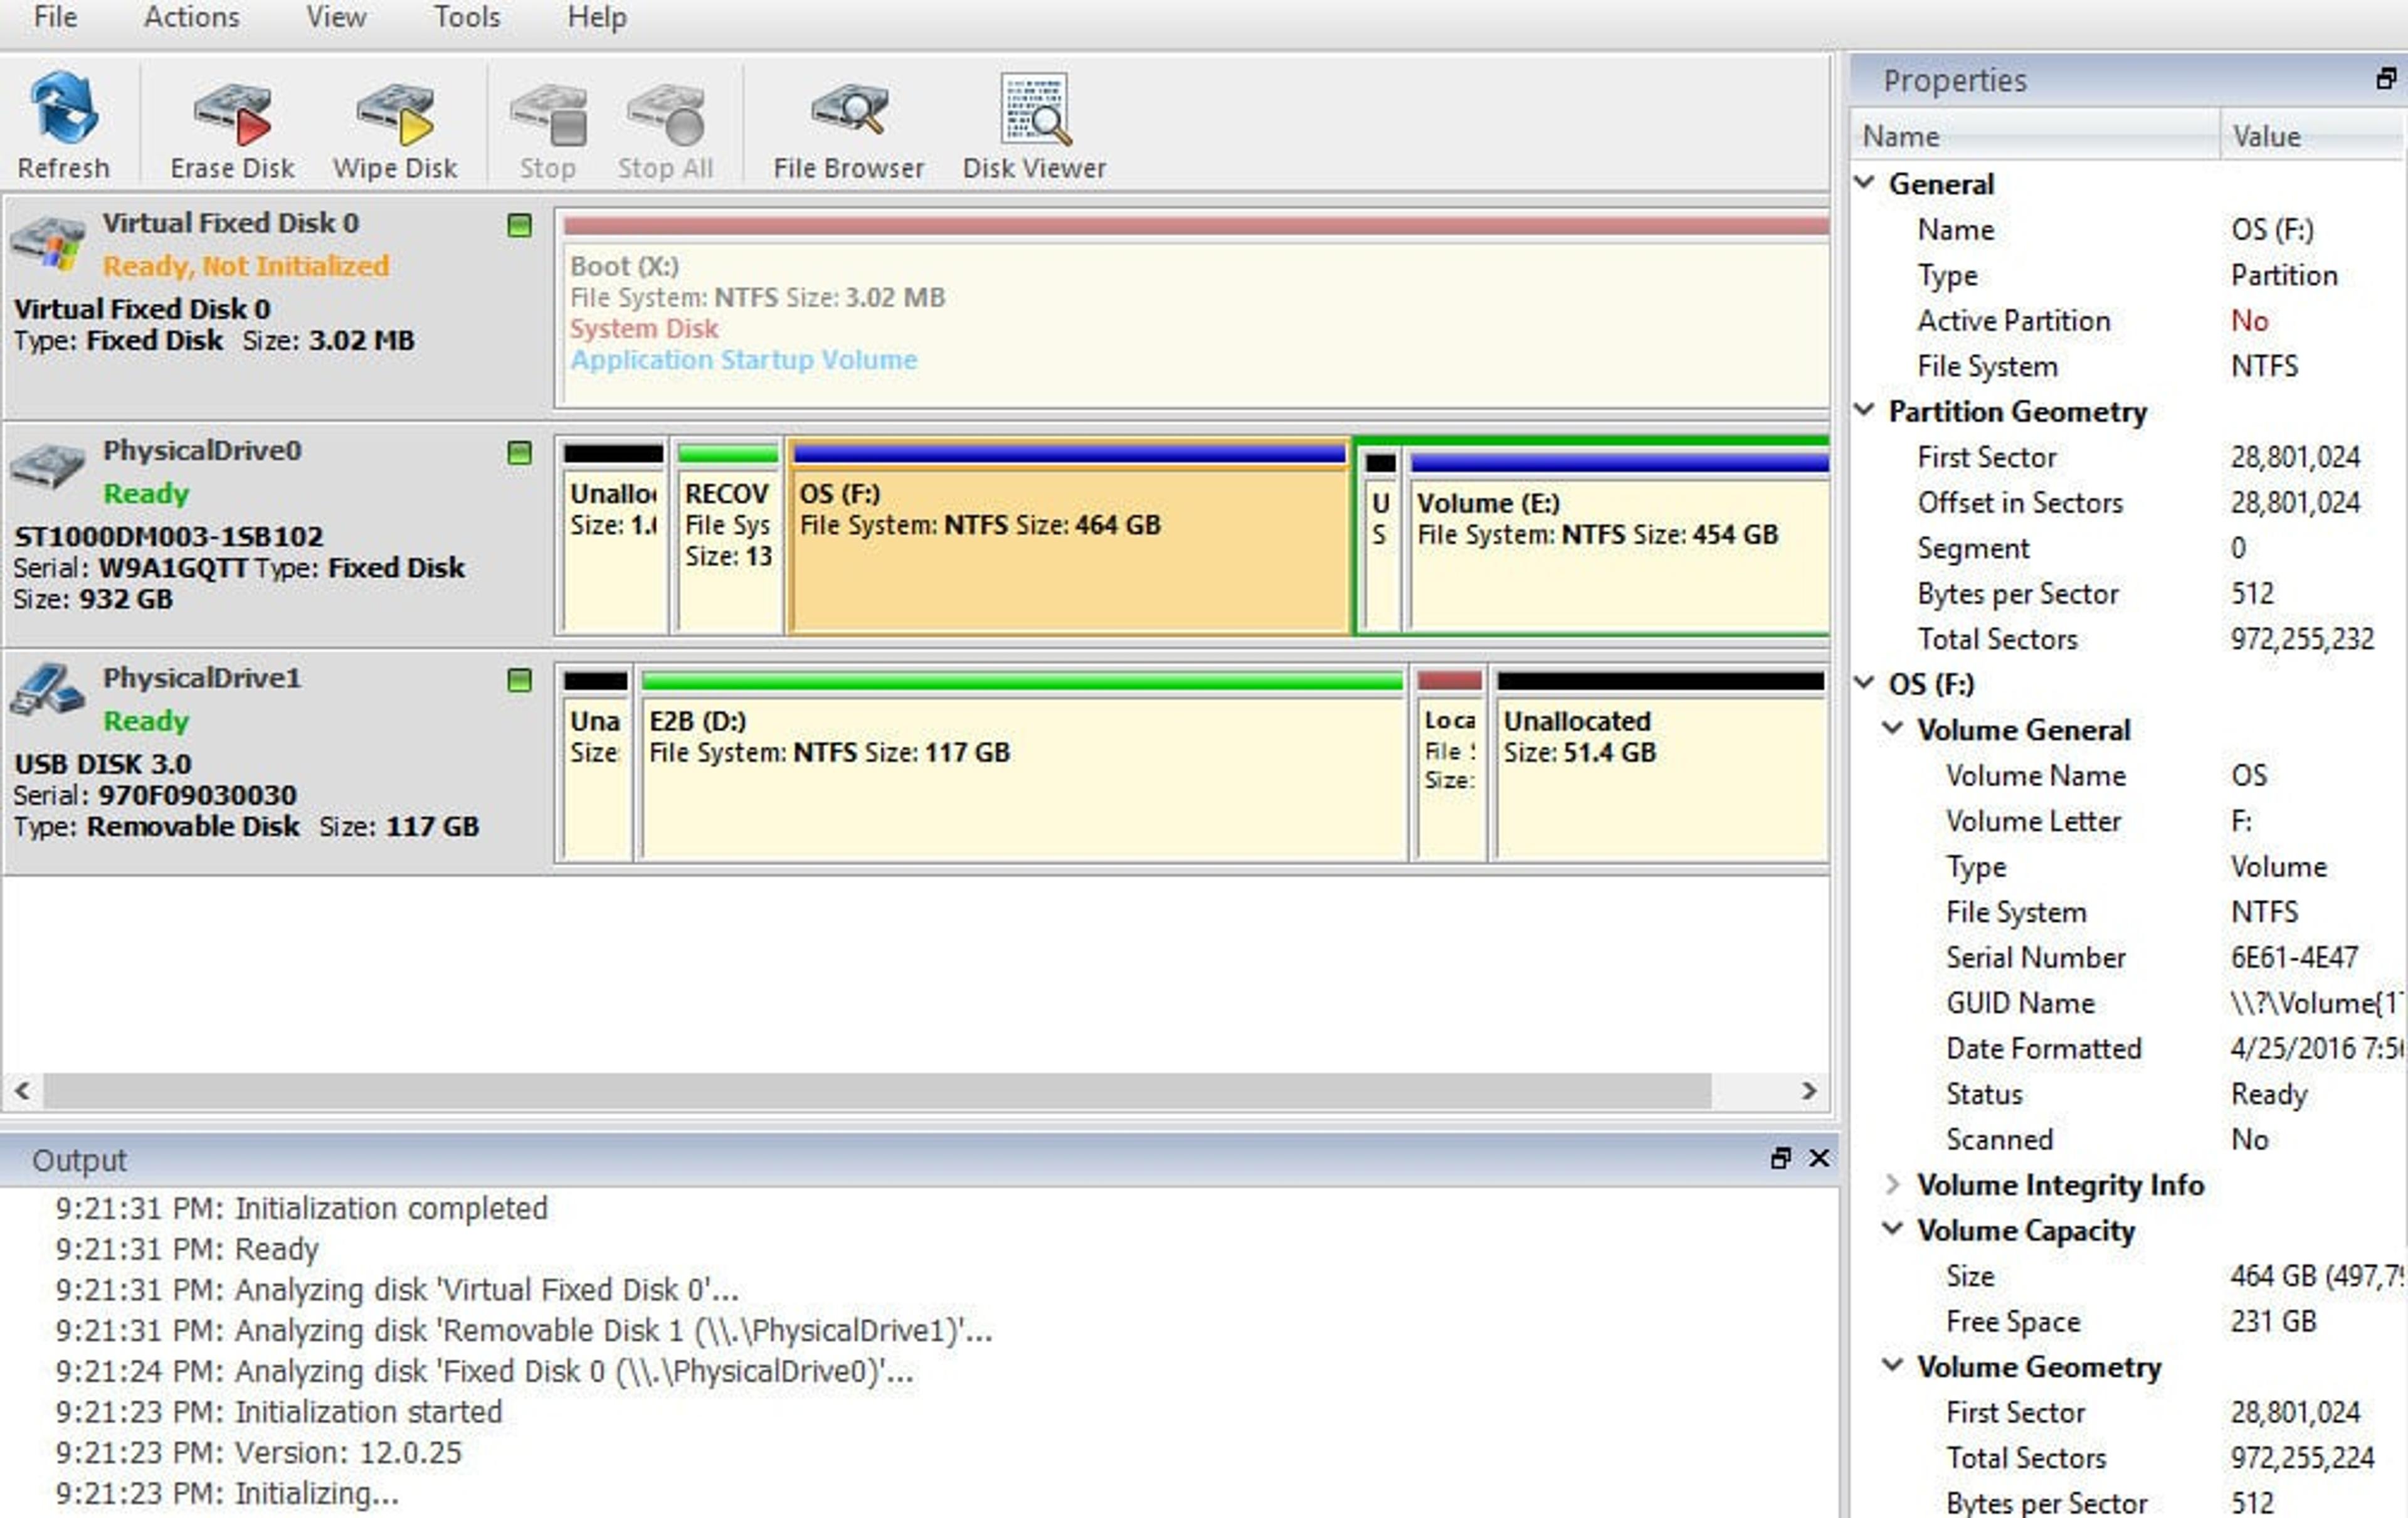Select the First Sector row under Partition Geometry
The image size is (2408, 1518).
click(x=2128, y=457)
